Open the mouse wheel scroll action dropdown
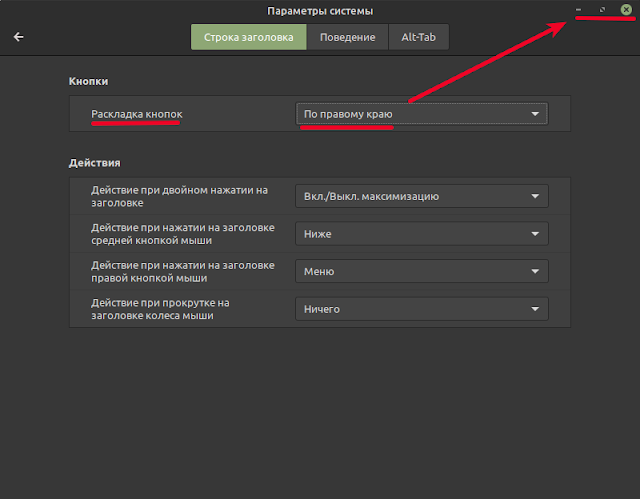The height and width of the screenshot is (499, 640). click(422, 309)
